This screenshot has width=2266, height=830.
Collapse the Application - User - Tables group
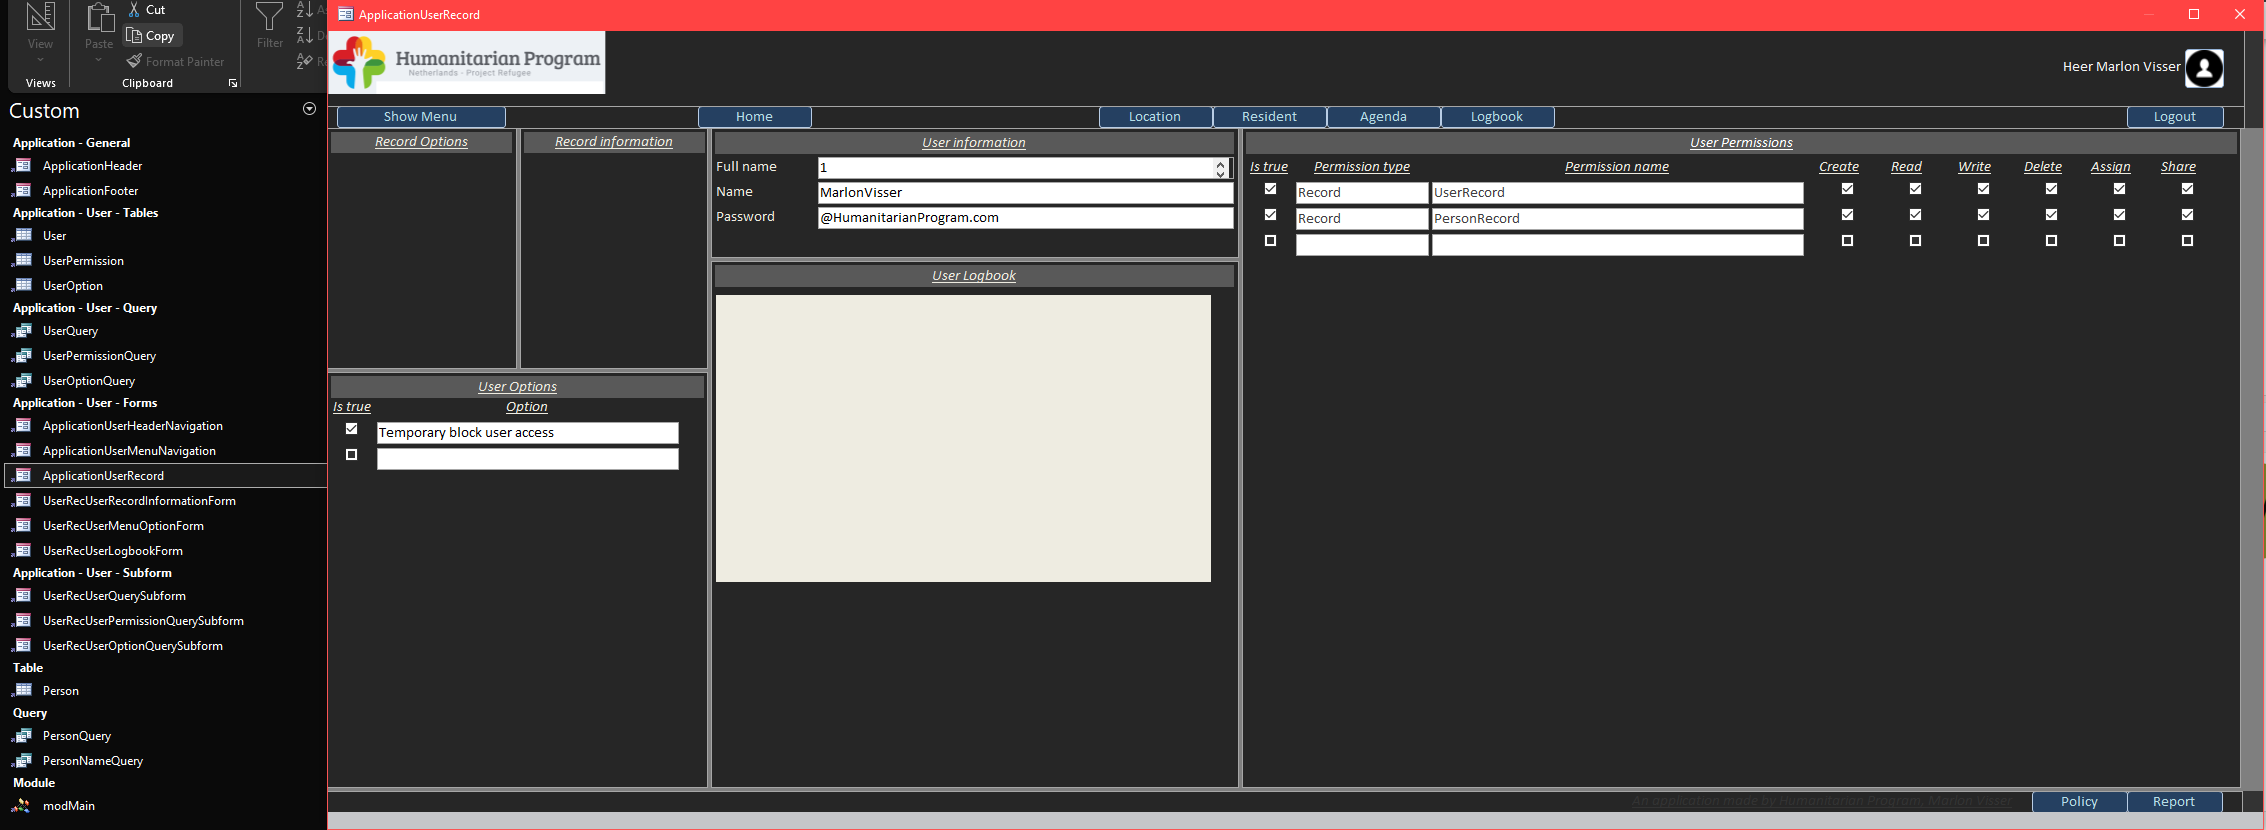(x=85, y=213)
